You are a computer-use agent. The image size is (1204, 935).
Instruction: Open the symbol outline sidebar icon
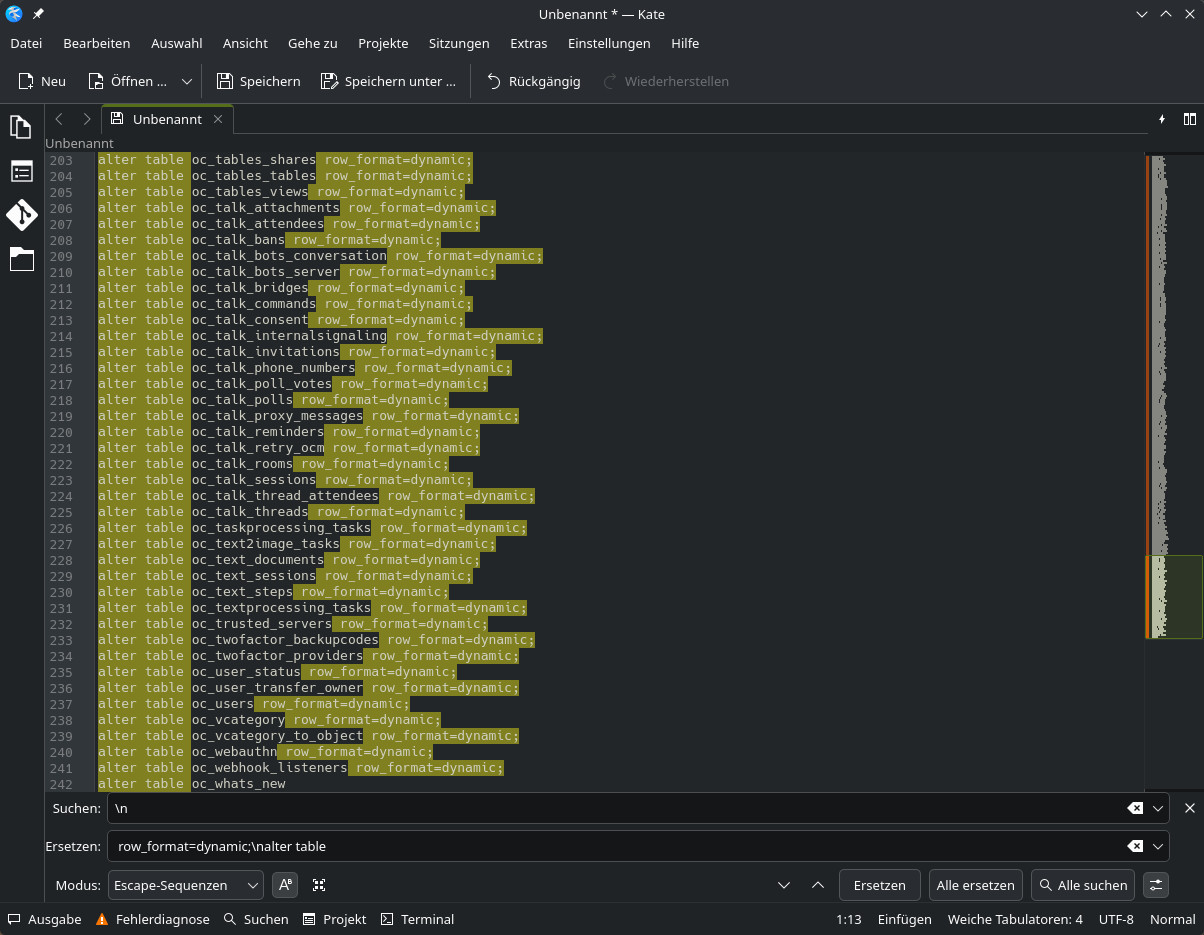point(21,171)
